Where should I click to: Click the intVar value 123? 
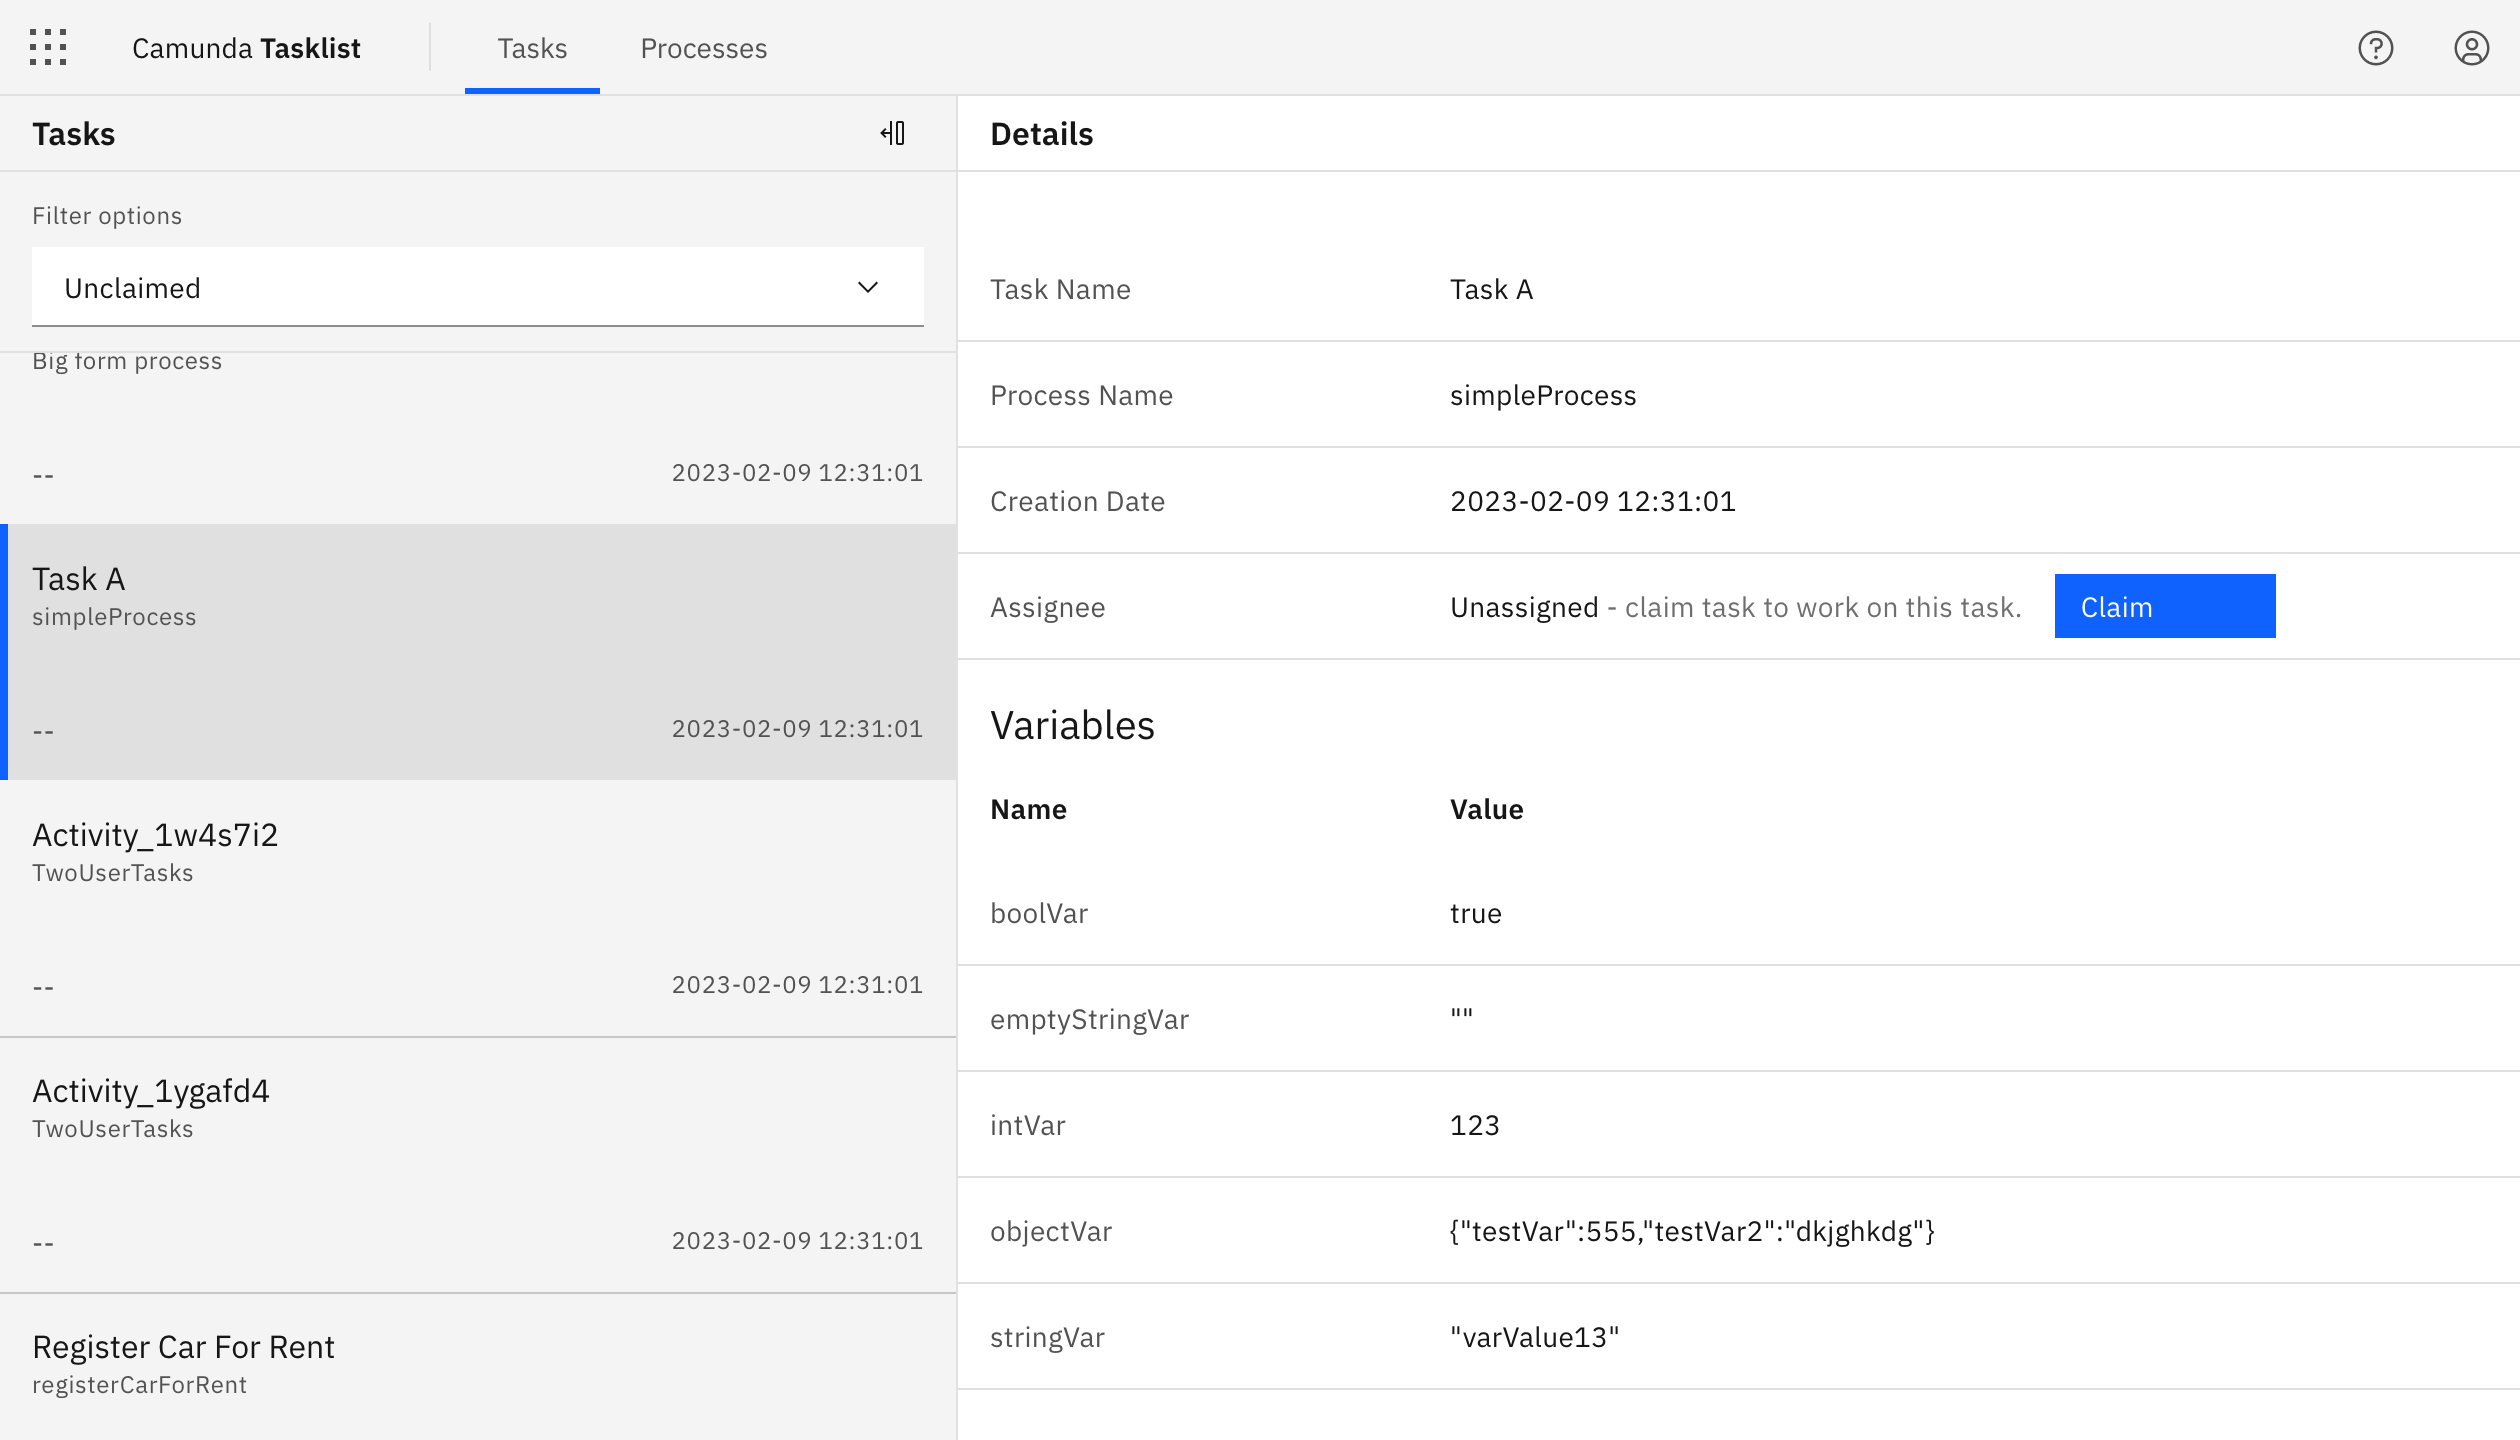[1474, 1125]
